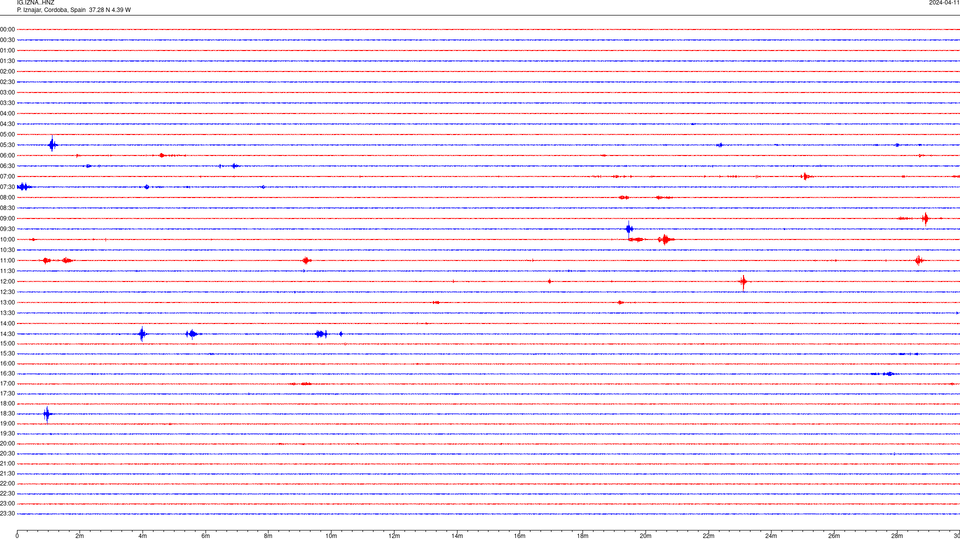Select the 12:00 row label
The image size is (960, 540).
(x=7, y=282)
